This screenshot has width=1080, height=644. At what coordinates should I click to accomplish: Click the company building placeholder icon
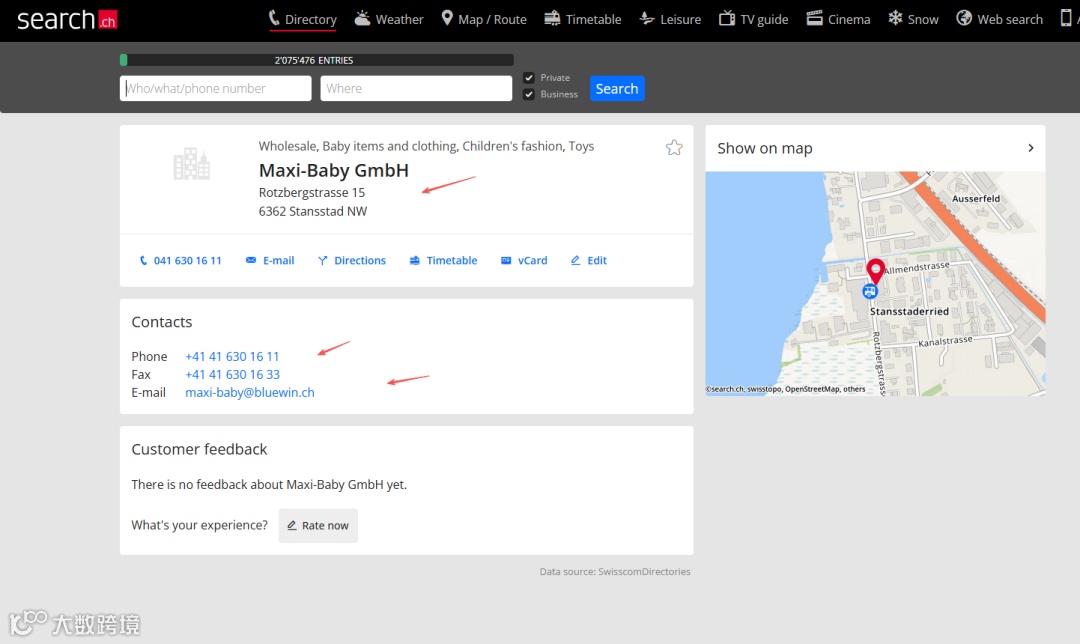point(191,164)
